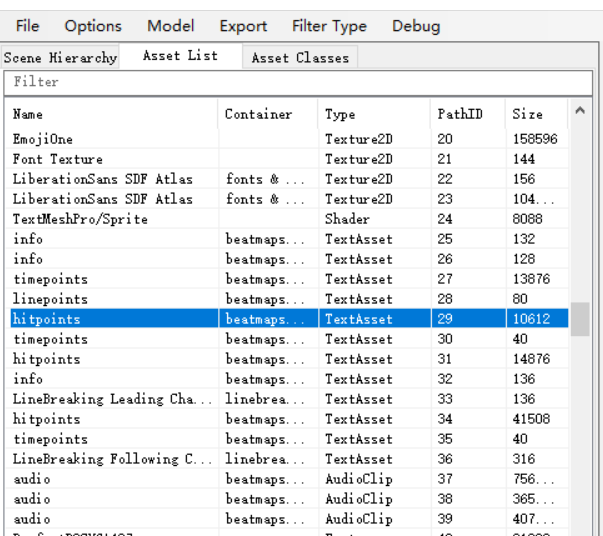Screen dimensions: 603x536
Task: Sort assets by Container column header
Action: [267, 114]
